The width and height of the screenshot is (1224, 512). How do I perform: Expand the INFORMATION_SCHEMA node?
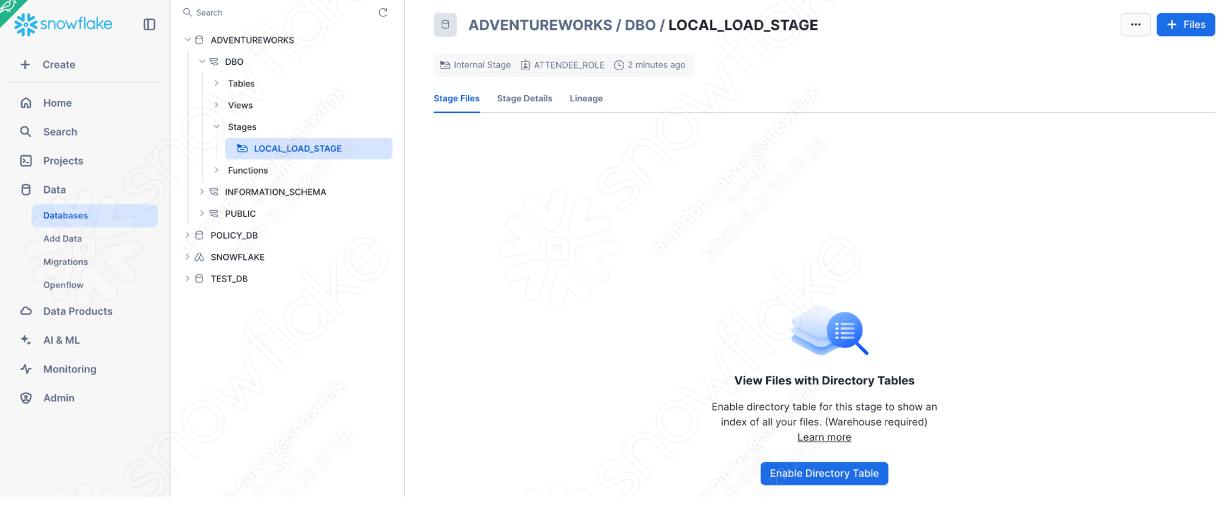(x=201, y=192)
